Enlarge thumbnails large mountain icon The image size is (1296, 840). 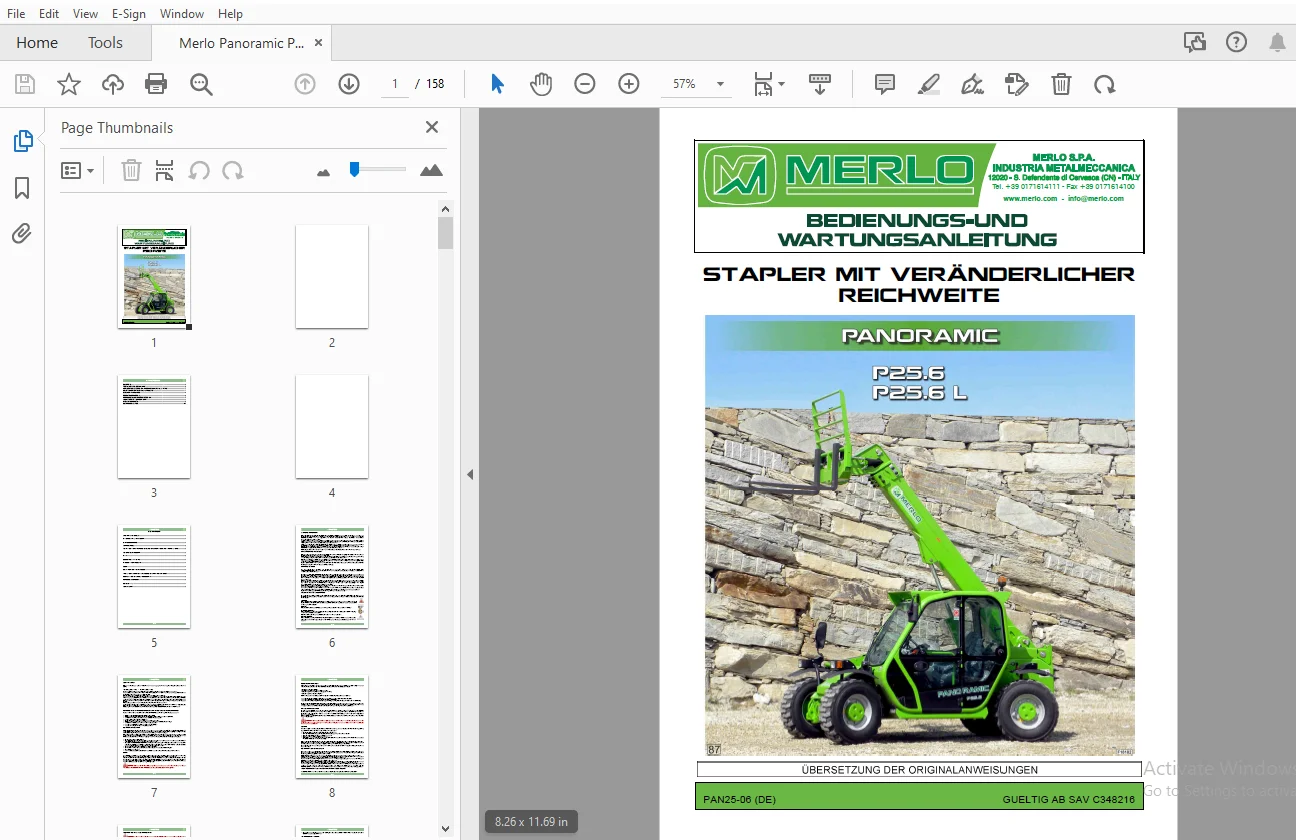click(x=431, y=171)
